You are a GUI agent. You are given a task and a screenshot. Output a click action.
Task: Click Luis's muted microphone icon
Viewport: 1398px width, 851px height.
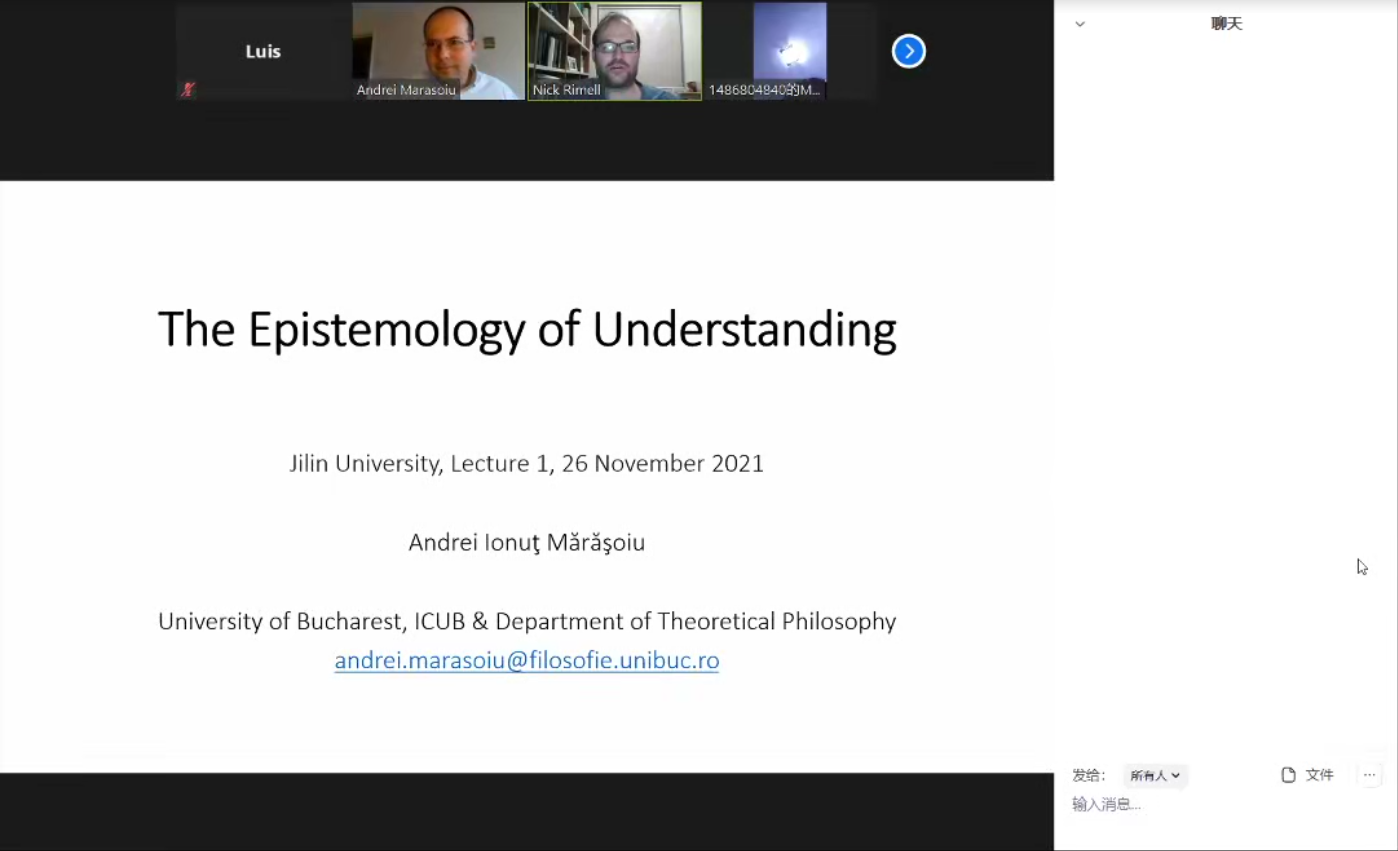point(187,90)
